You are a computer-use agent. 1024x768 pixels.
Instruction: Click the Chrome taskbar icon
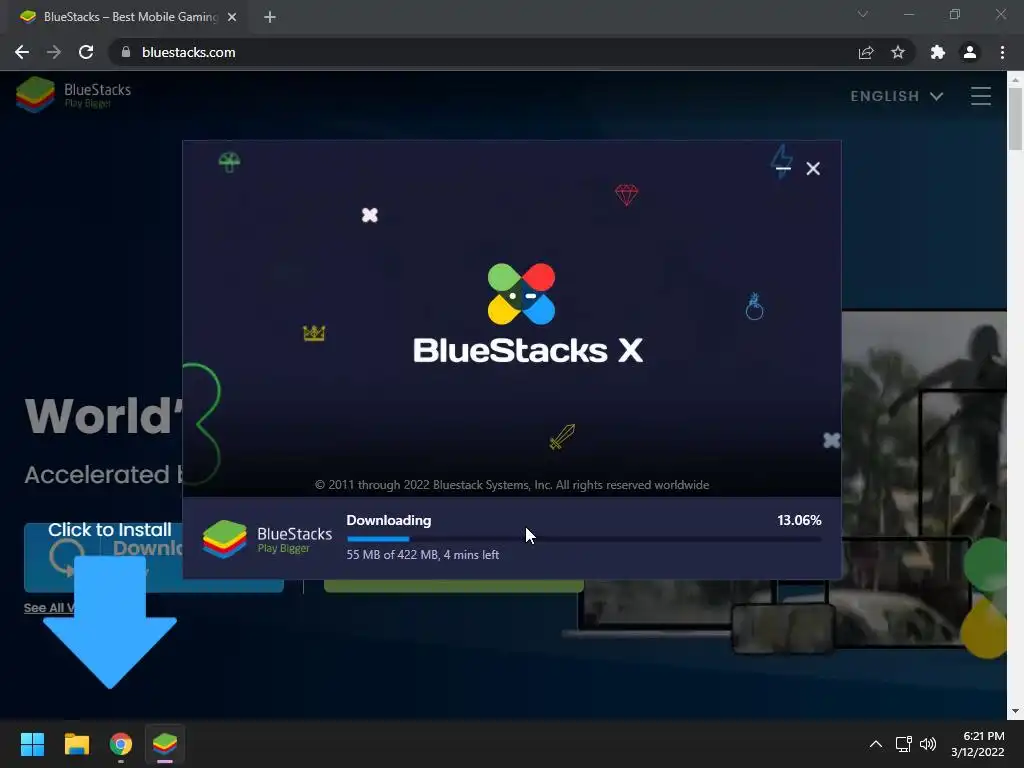(121, 744)
